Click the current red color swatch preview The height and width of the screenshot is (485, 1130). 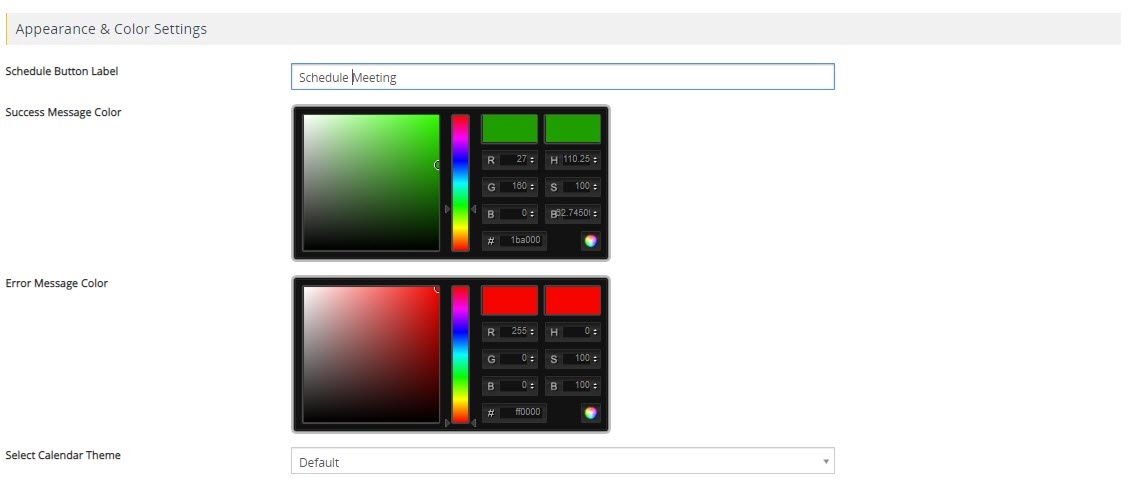click(x=573, y=301)
